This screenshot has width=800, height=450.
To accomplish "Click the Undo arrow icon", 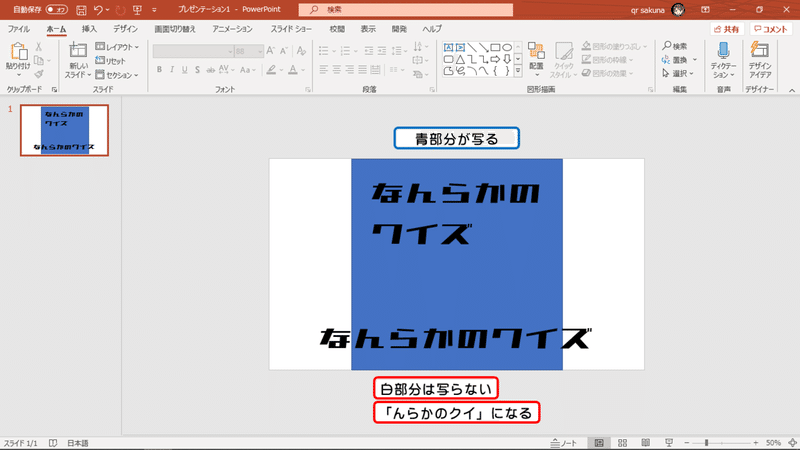I will pyautogui.click(x=98, y=10).
